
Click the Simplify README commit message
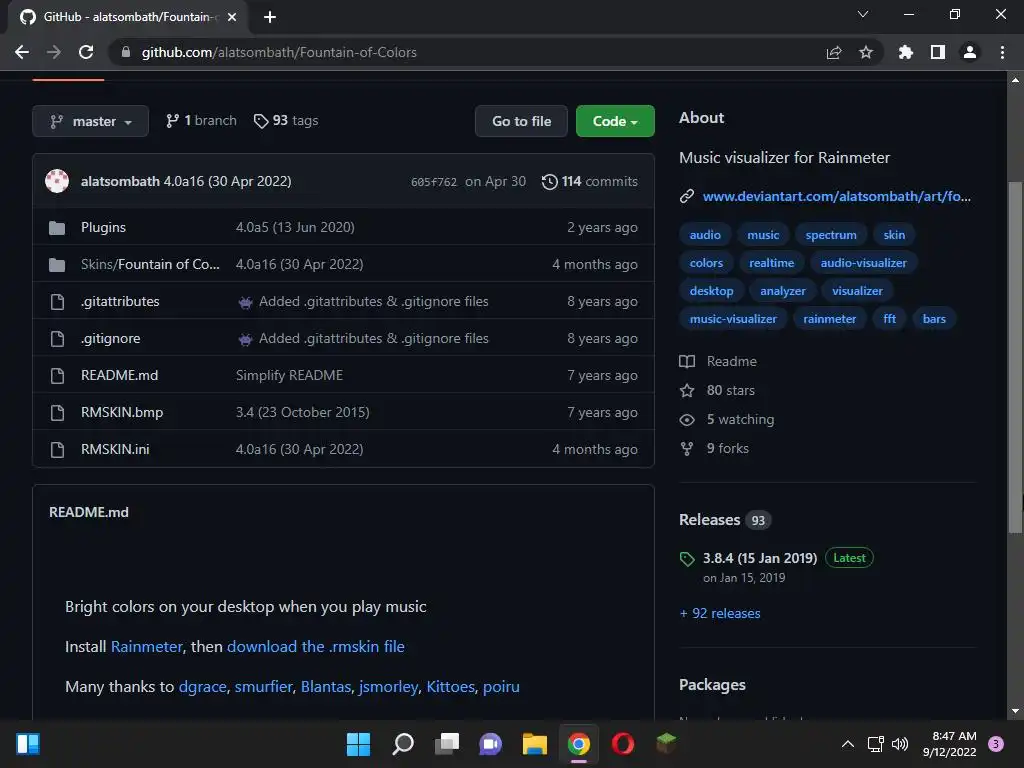click(289, 376)
